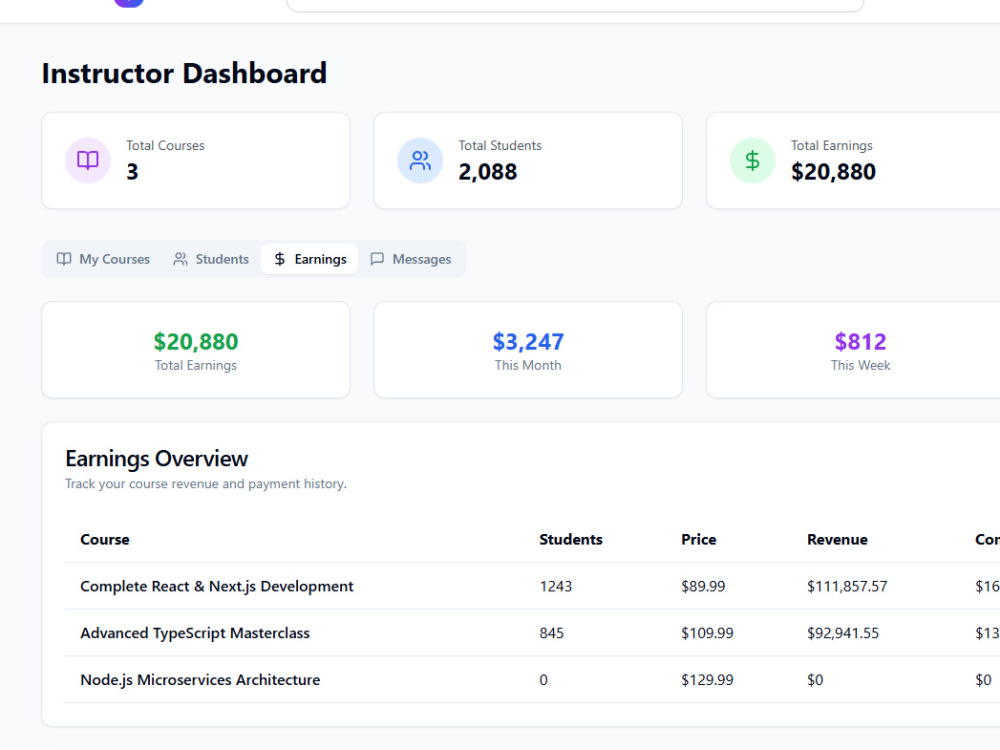This screenshot has width=1000, height=750.
Task: Click the Earnings Overview heading
Action: click(x=156, y=459)
